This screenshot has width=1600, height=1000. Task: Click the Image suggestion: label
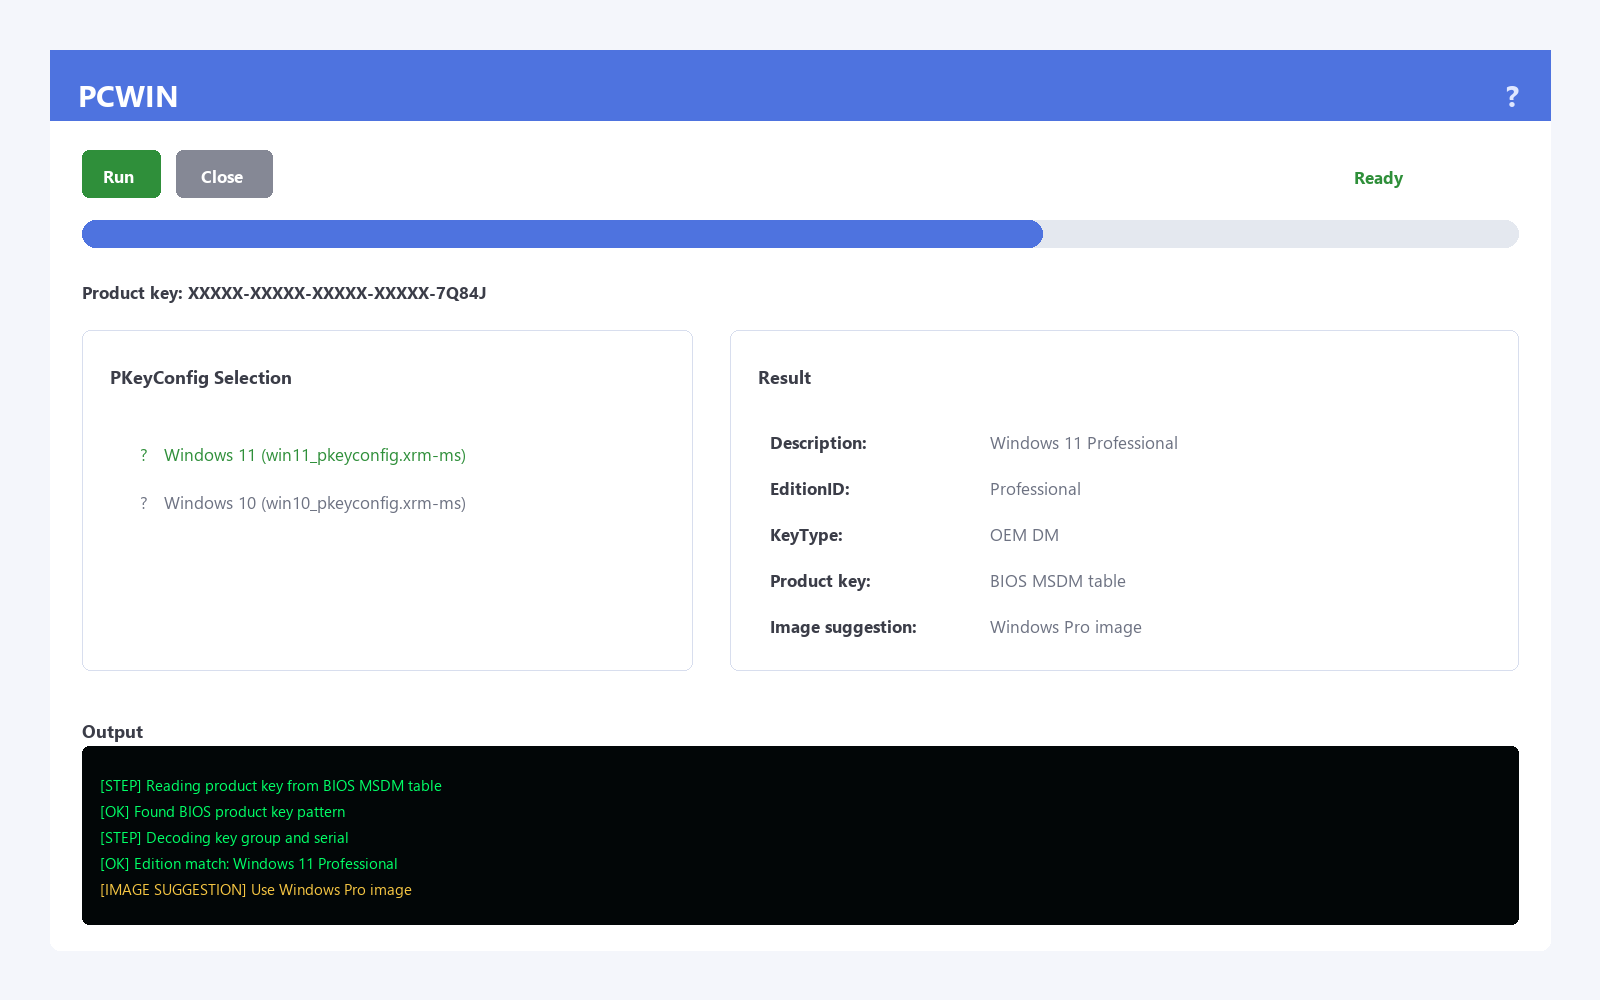pos(843,627)
